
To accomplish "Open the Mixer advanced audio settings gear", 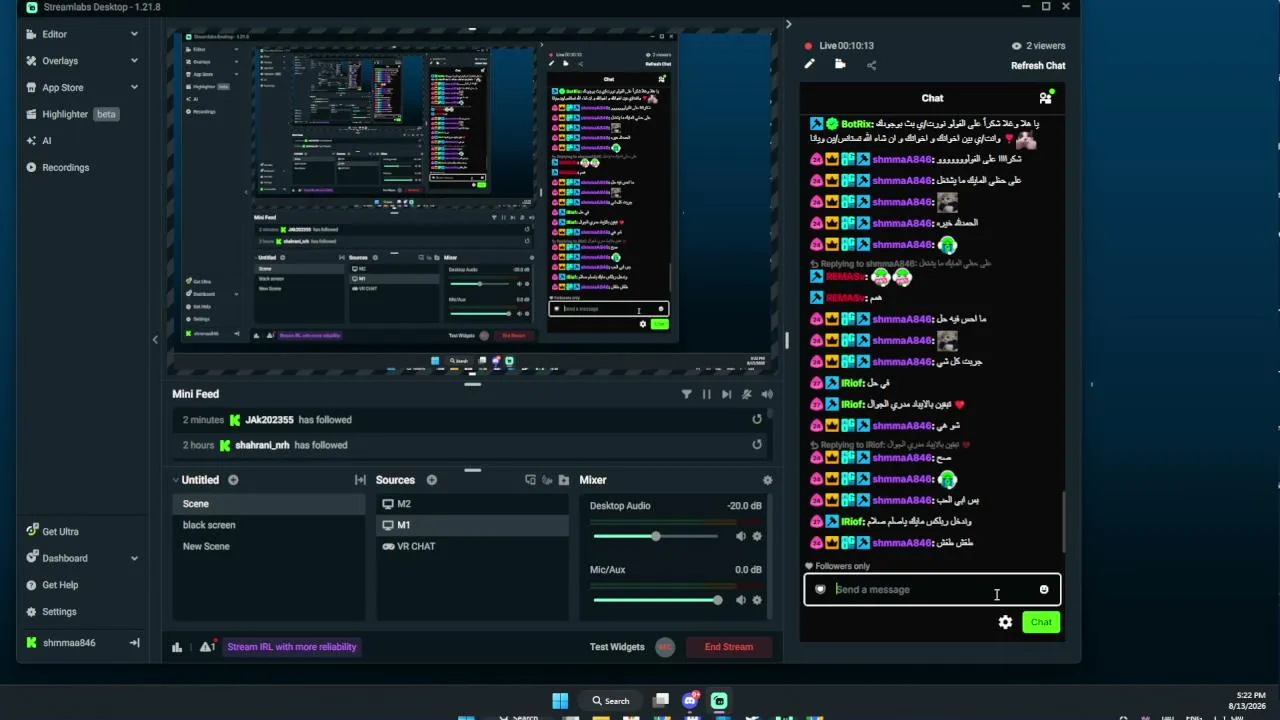I will [767, 480].
